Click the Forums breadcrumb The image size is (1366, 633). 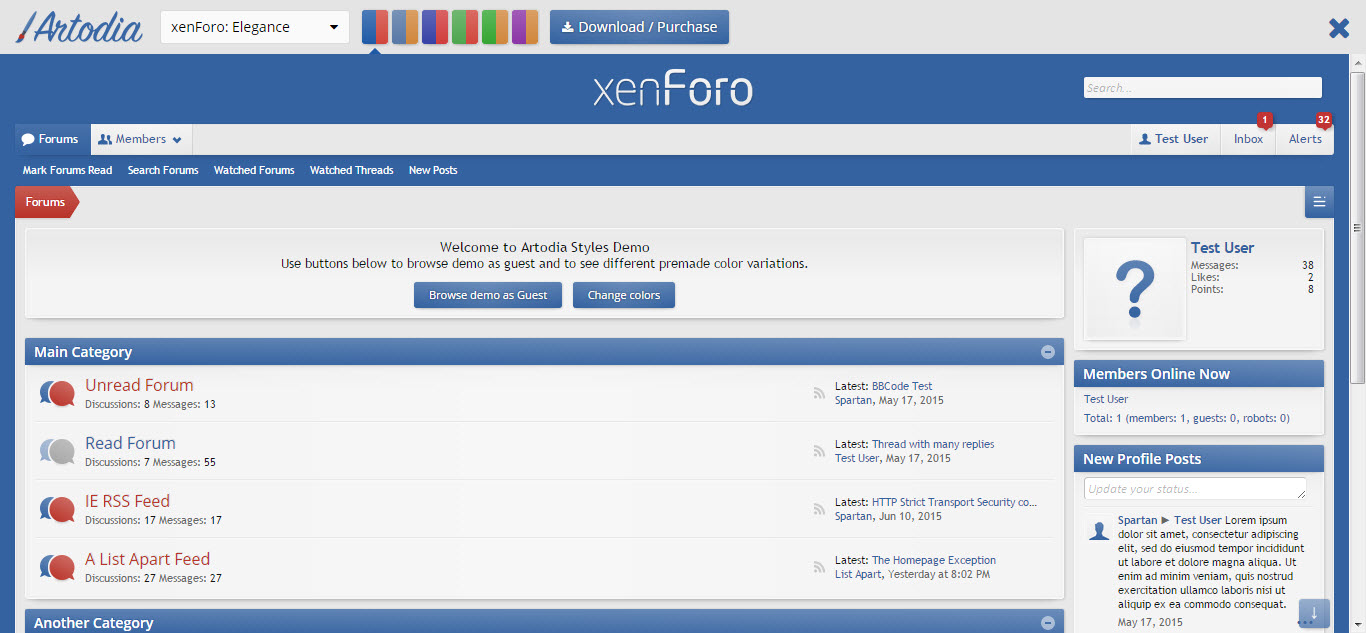(45, 202)
